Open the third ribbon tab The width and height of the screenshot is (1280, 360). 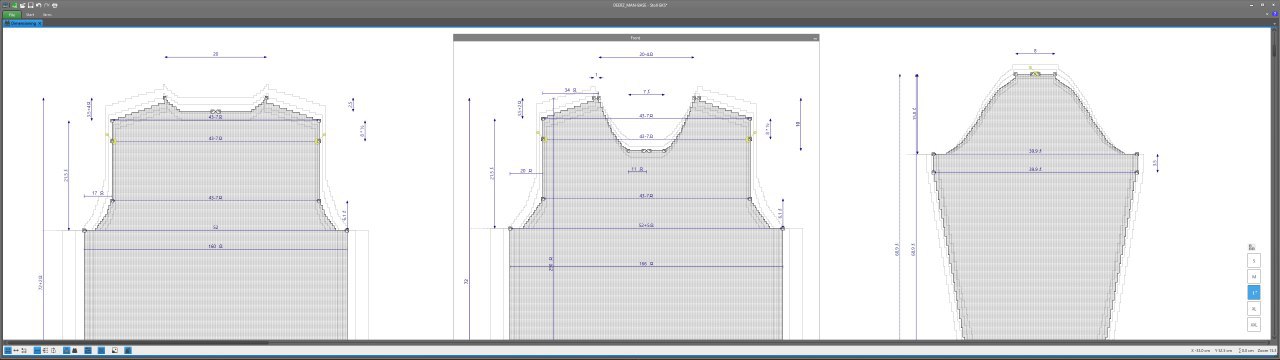point(47,15)
